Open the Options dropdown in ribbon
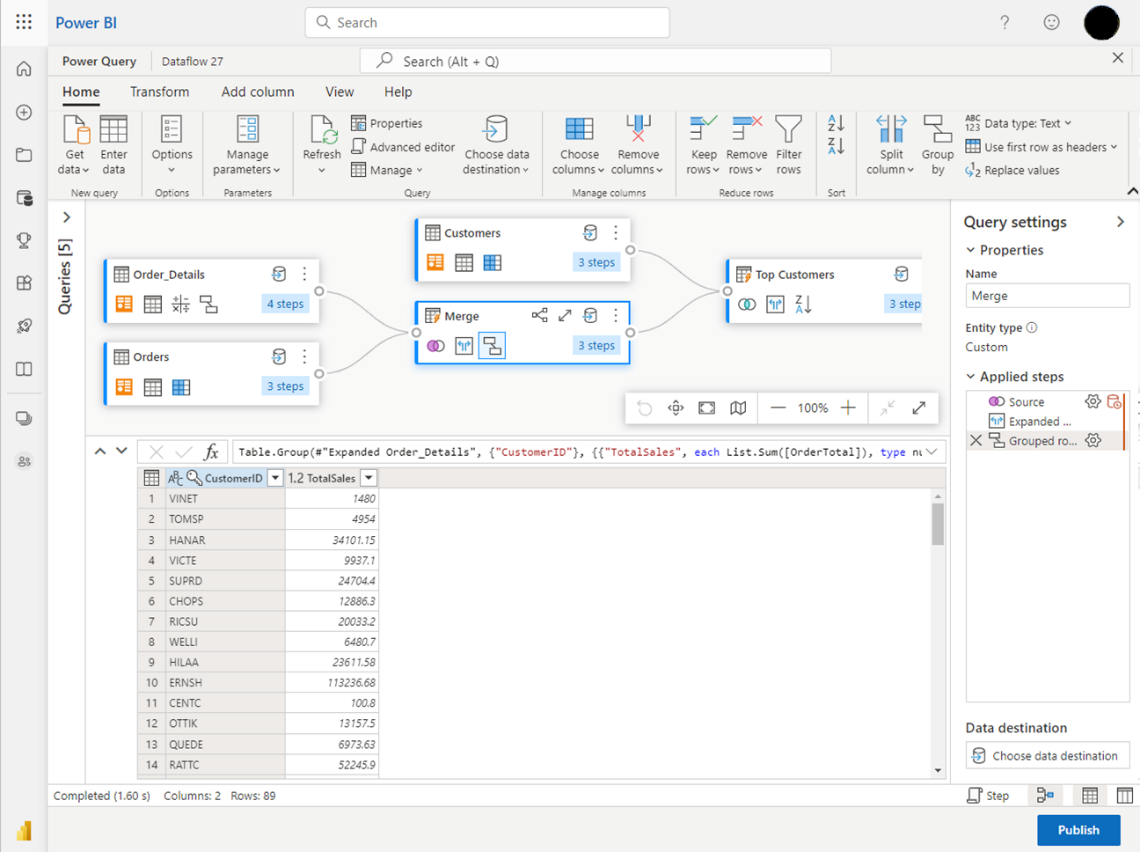 tap(172, 145)
